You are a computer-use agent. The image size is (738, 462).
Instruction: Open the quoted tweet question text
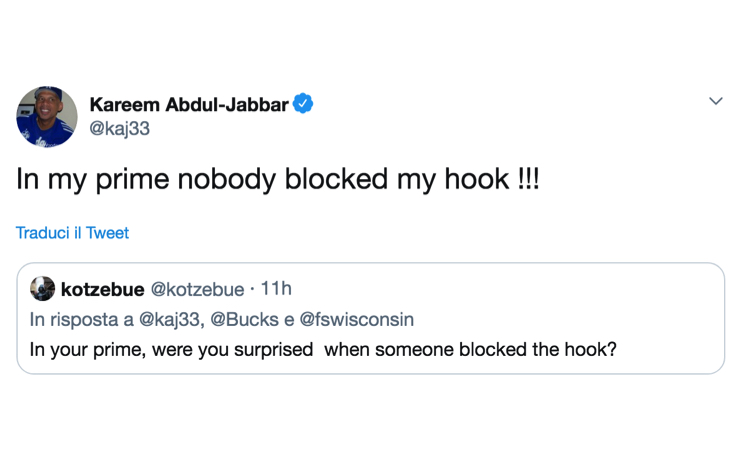323,350
